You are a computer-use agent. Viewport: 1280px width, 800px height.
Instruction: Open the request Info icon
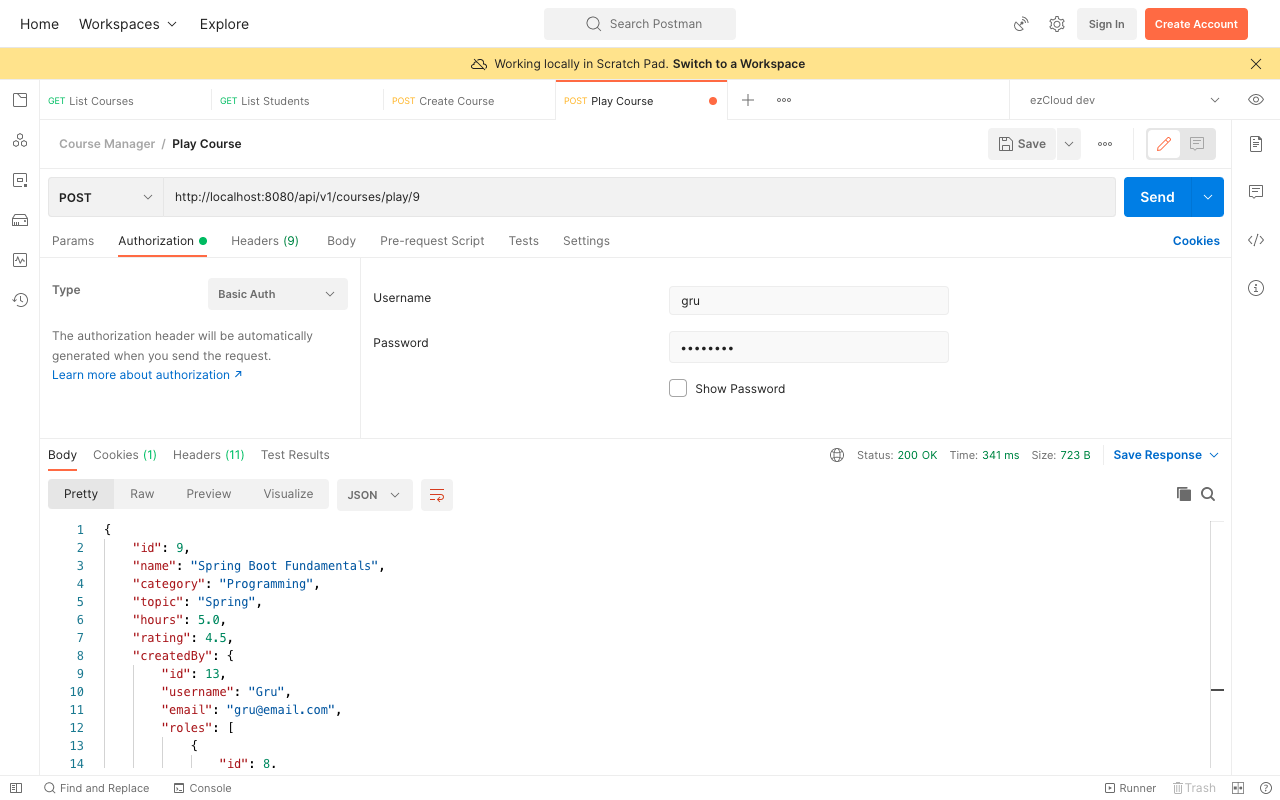[1256, 288]
